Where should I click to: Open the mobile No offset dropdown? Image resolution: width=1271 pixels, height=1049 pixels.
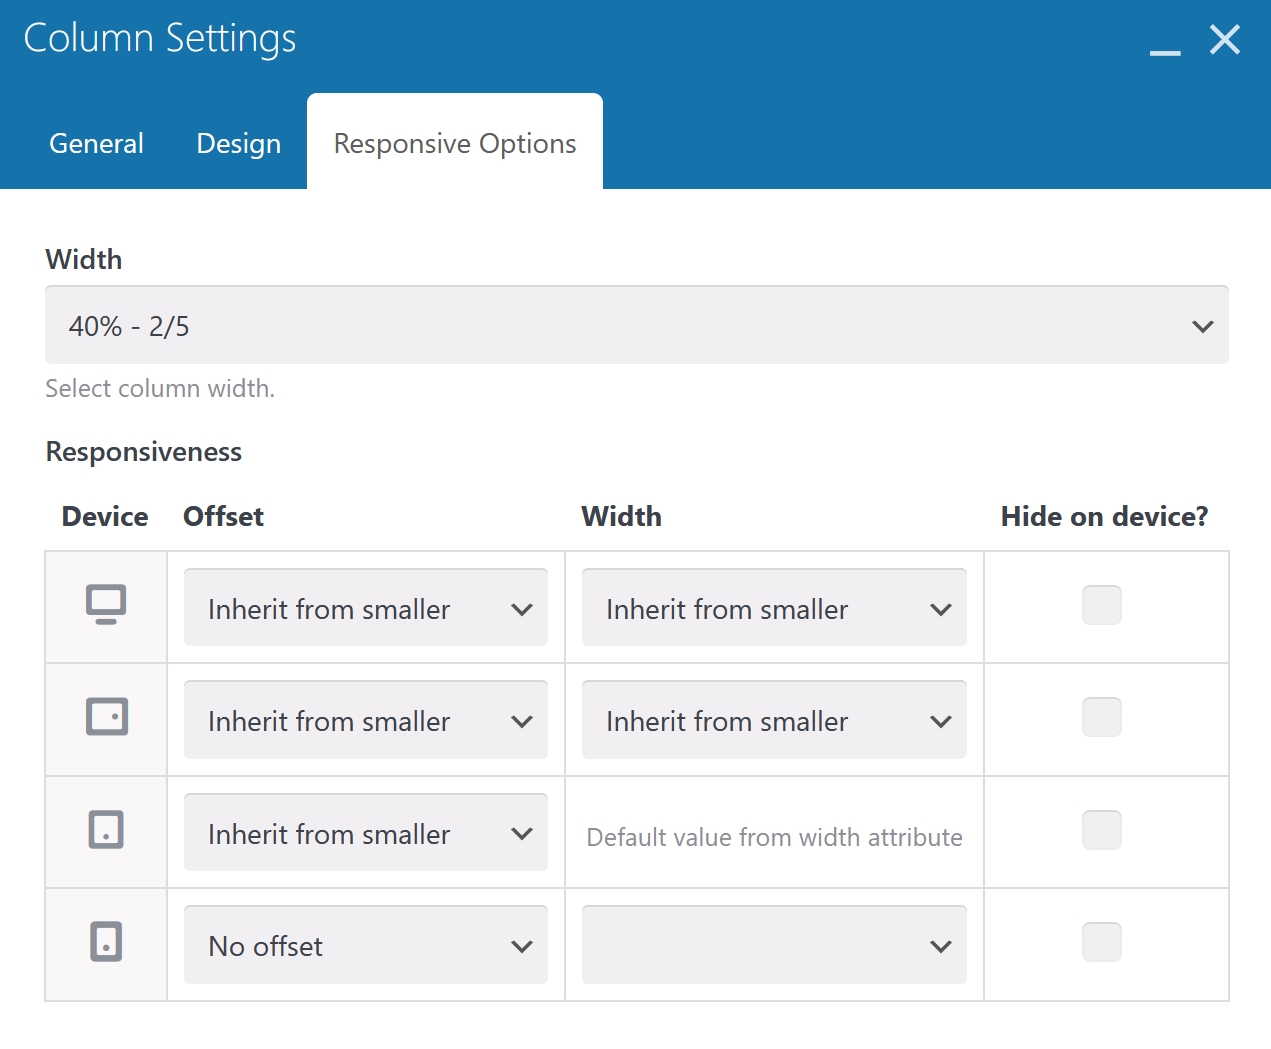coord(366,945)
